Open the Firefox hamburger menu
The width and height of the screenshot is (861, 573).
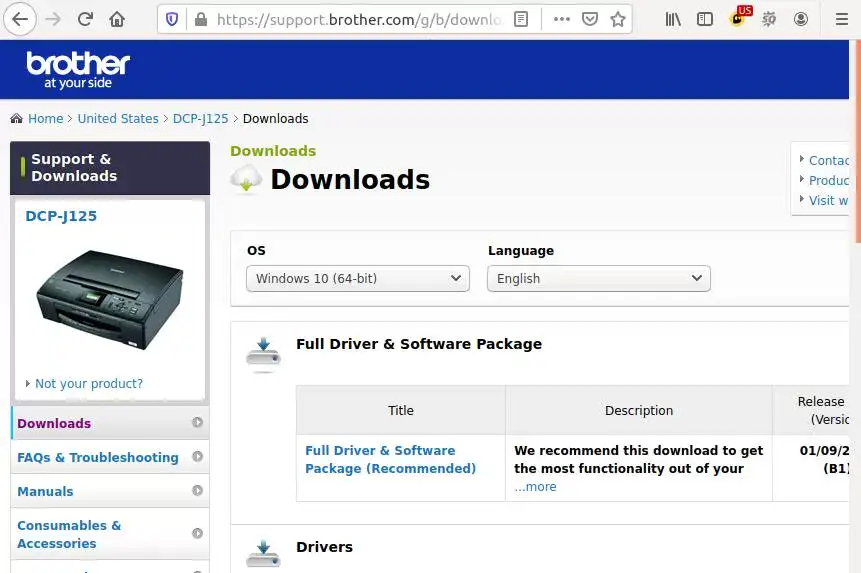(x=842, y=20)
